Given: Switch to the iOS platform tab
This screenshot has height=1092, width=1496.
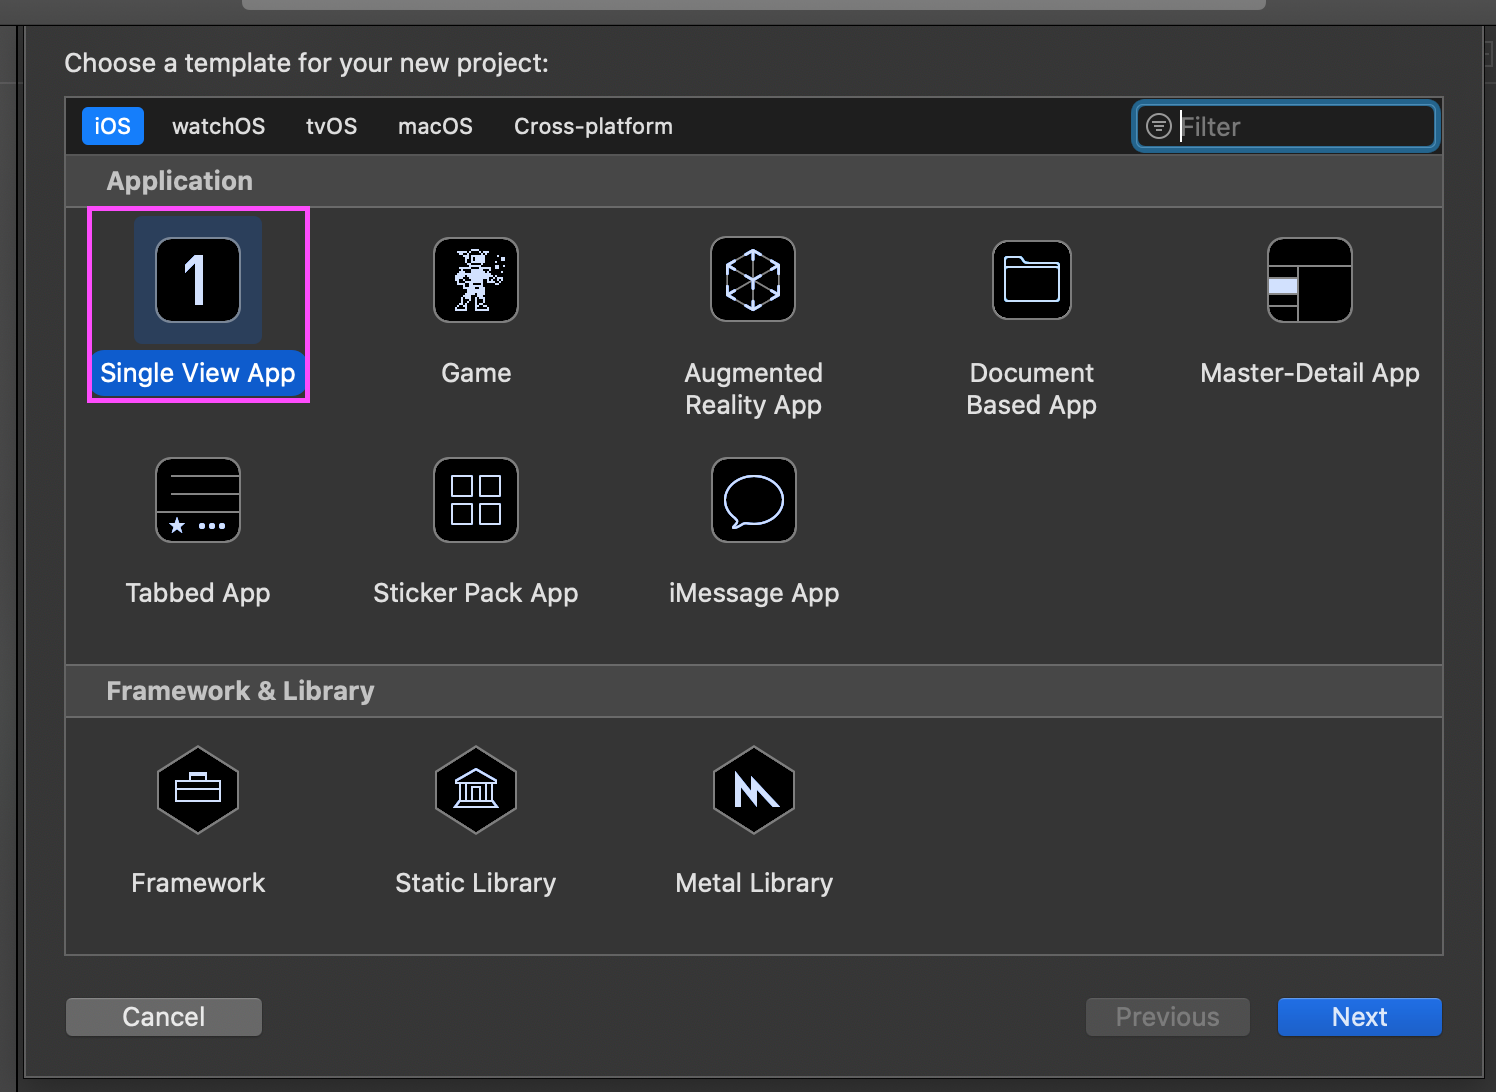Looking at the screenshot, I should click(112, 126).
